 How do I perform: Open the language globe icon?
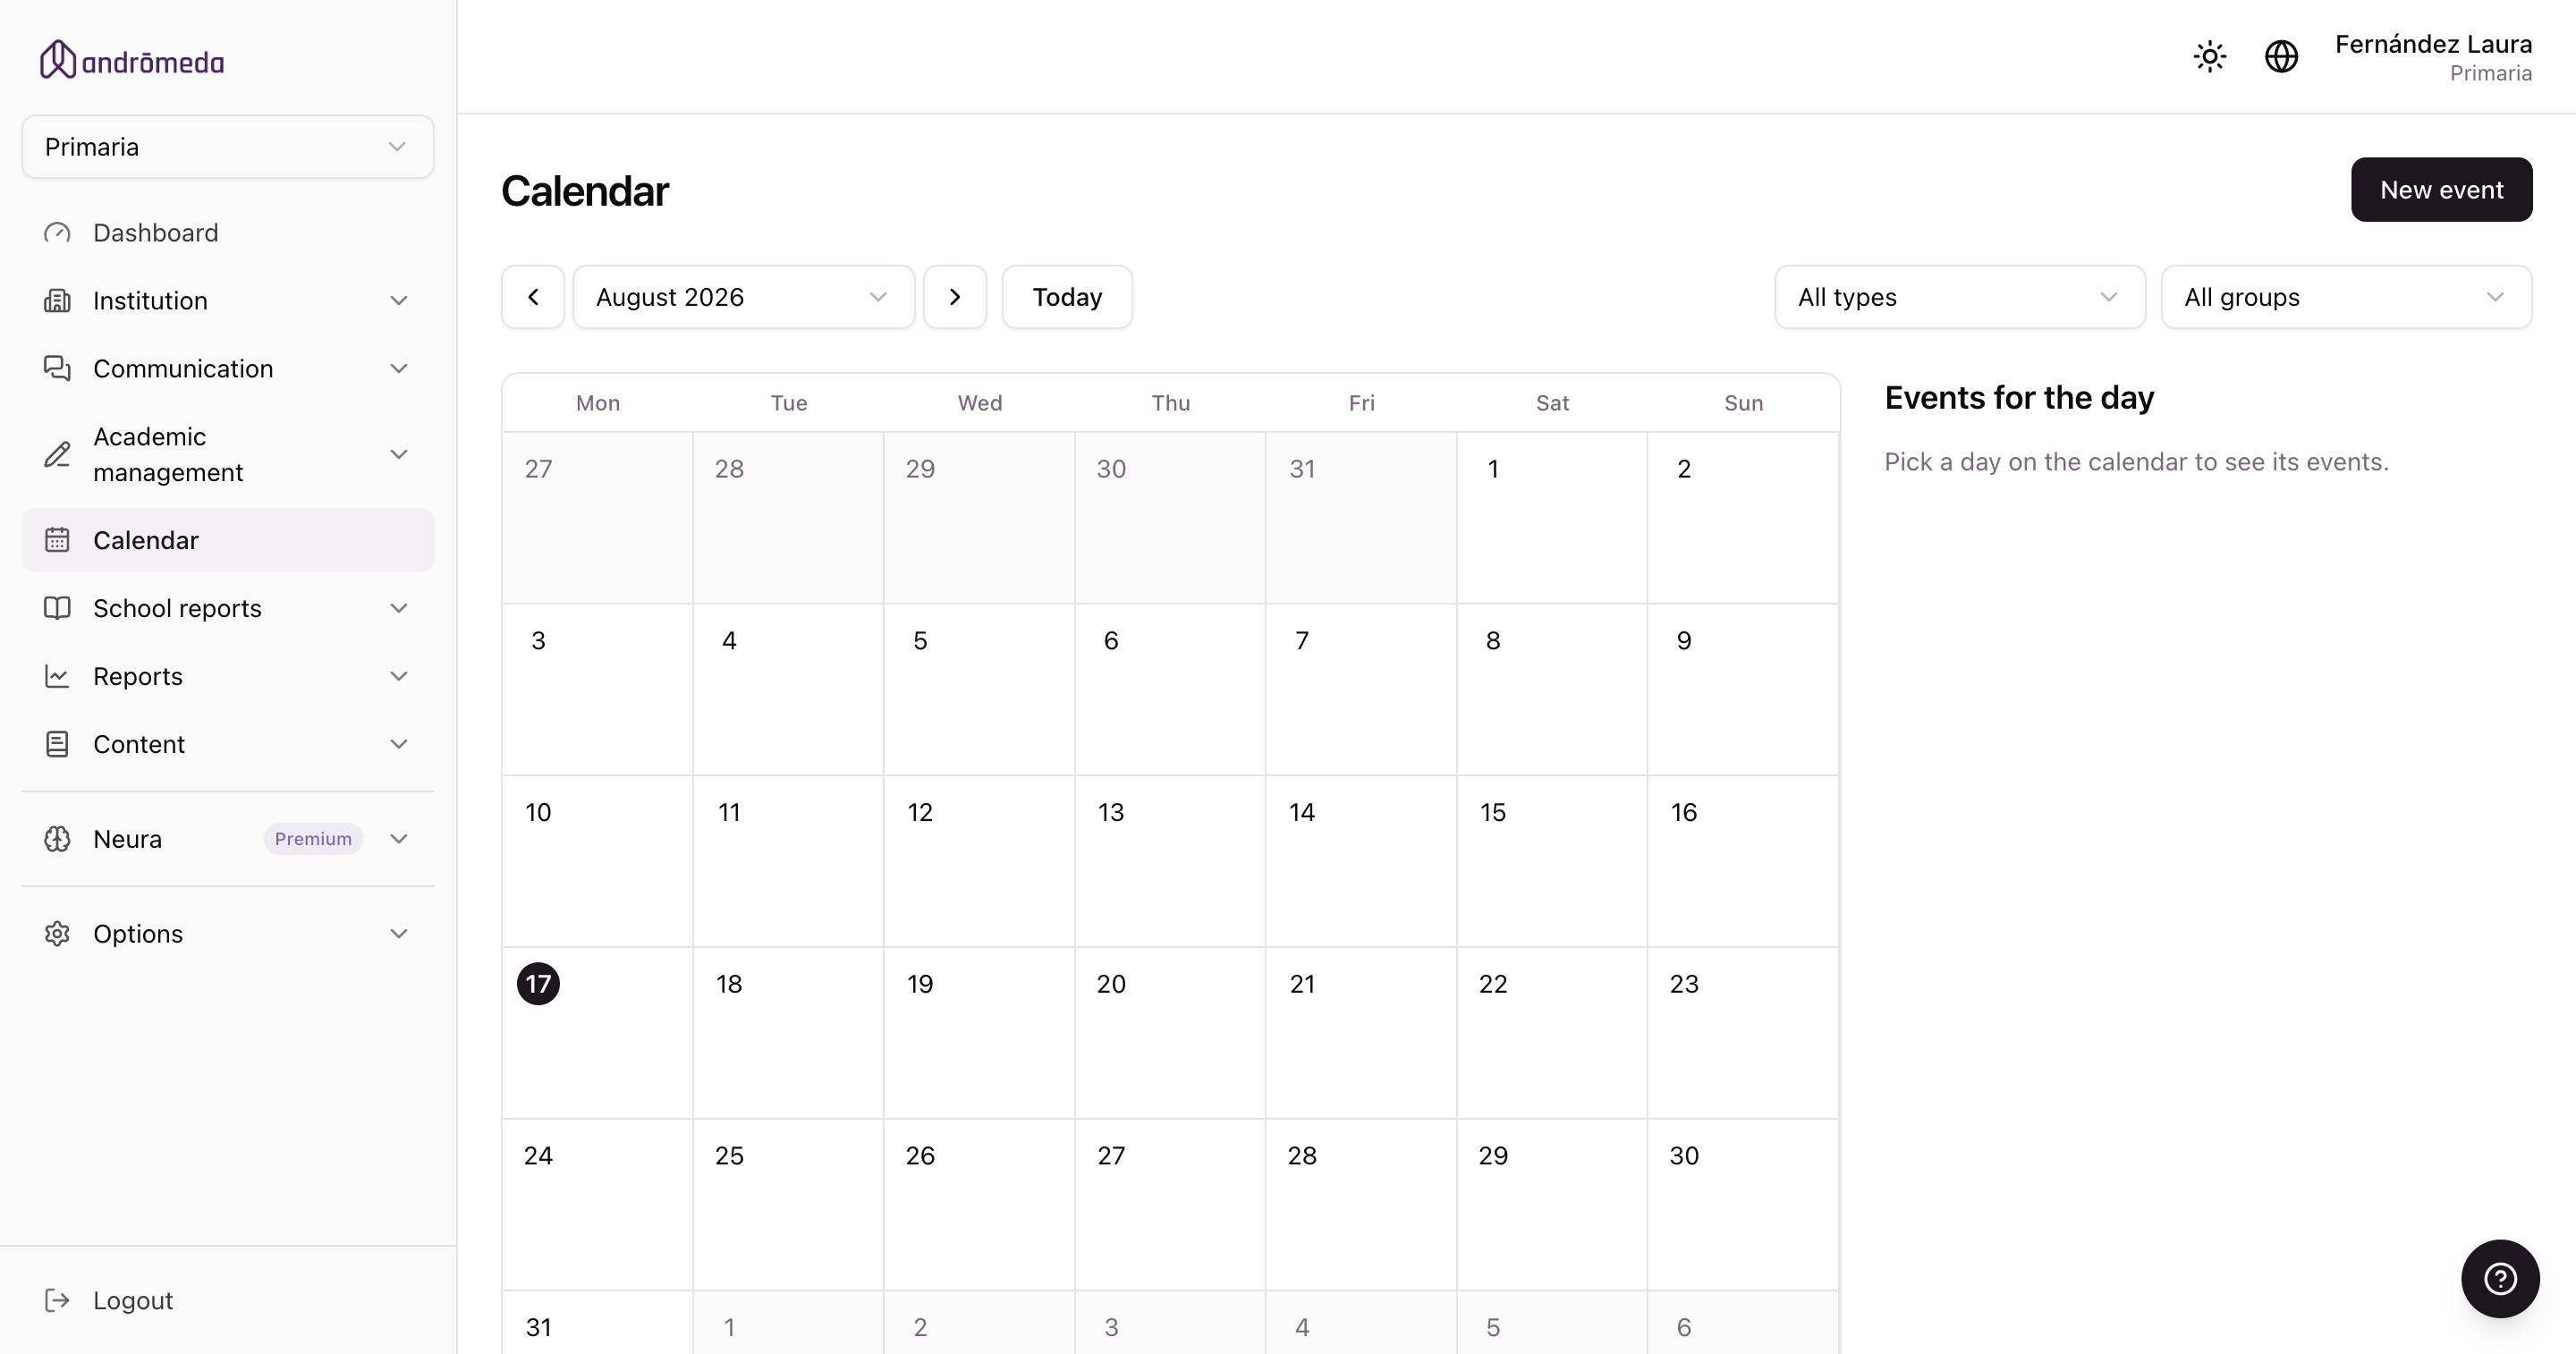click(x=2281, y=56)
